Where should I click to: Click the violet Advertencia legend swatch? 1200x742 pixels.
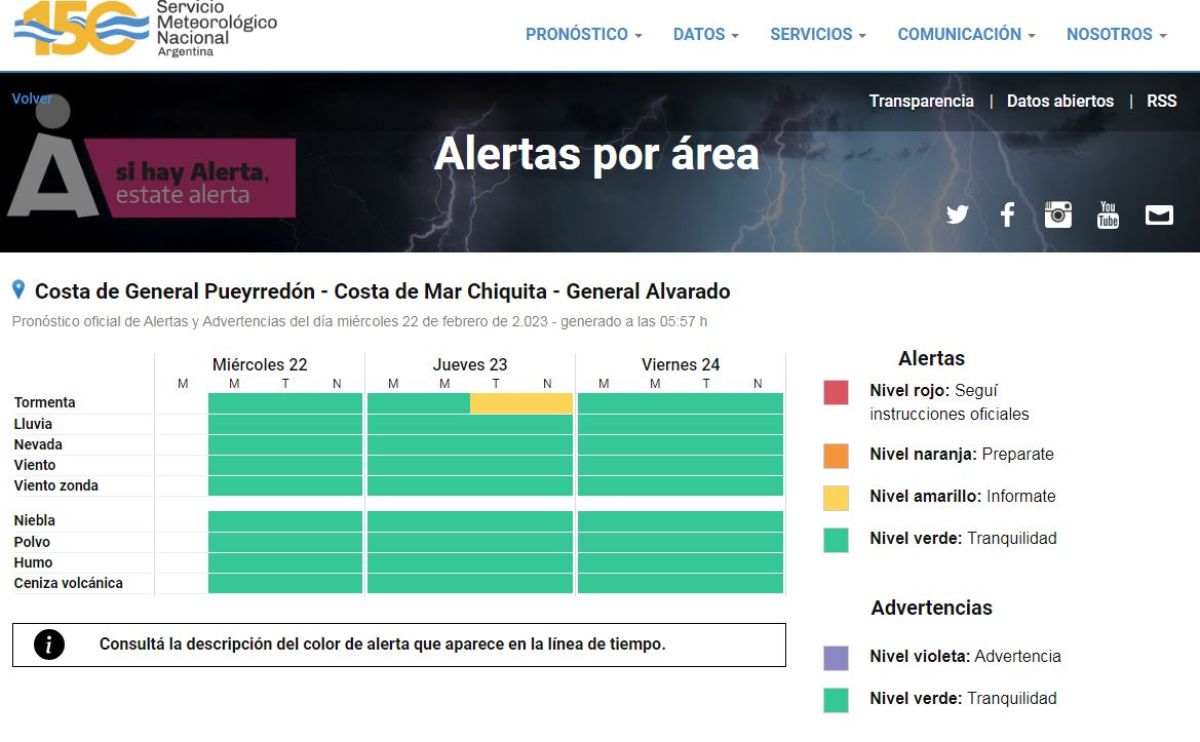pyautogui.click(x=836, y=657)
